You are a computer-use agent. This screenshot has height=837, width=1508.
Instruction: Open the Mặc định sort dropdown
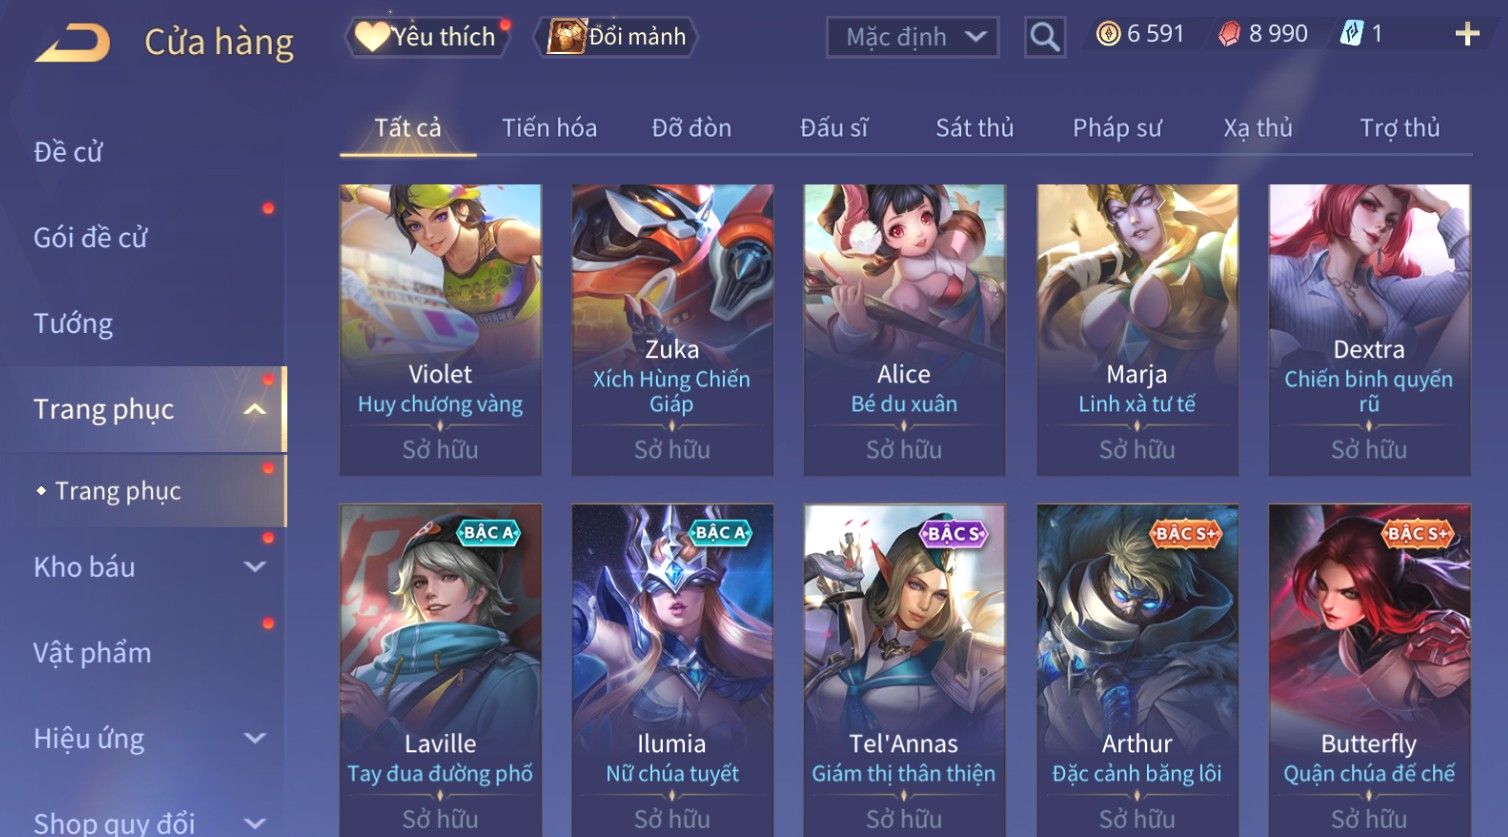pyautogui.click(x=913, y=37)
